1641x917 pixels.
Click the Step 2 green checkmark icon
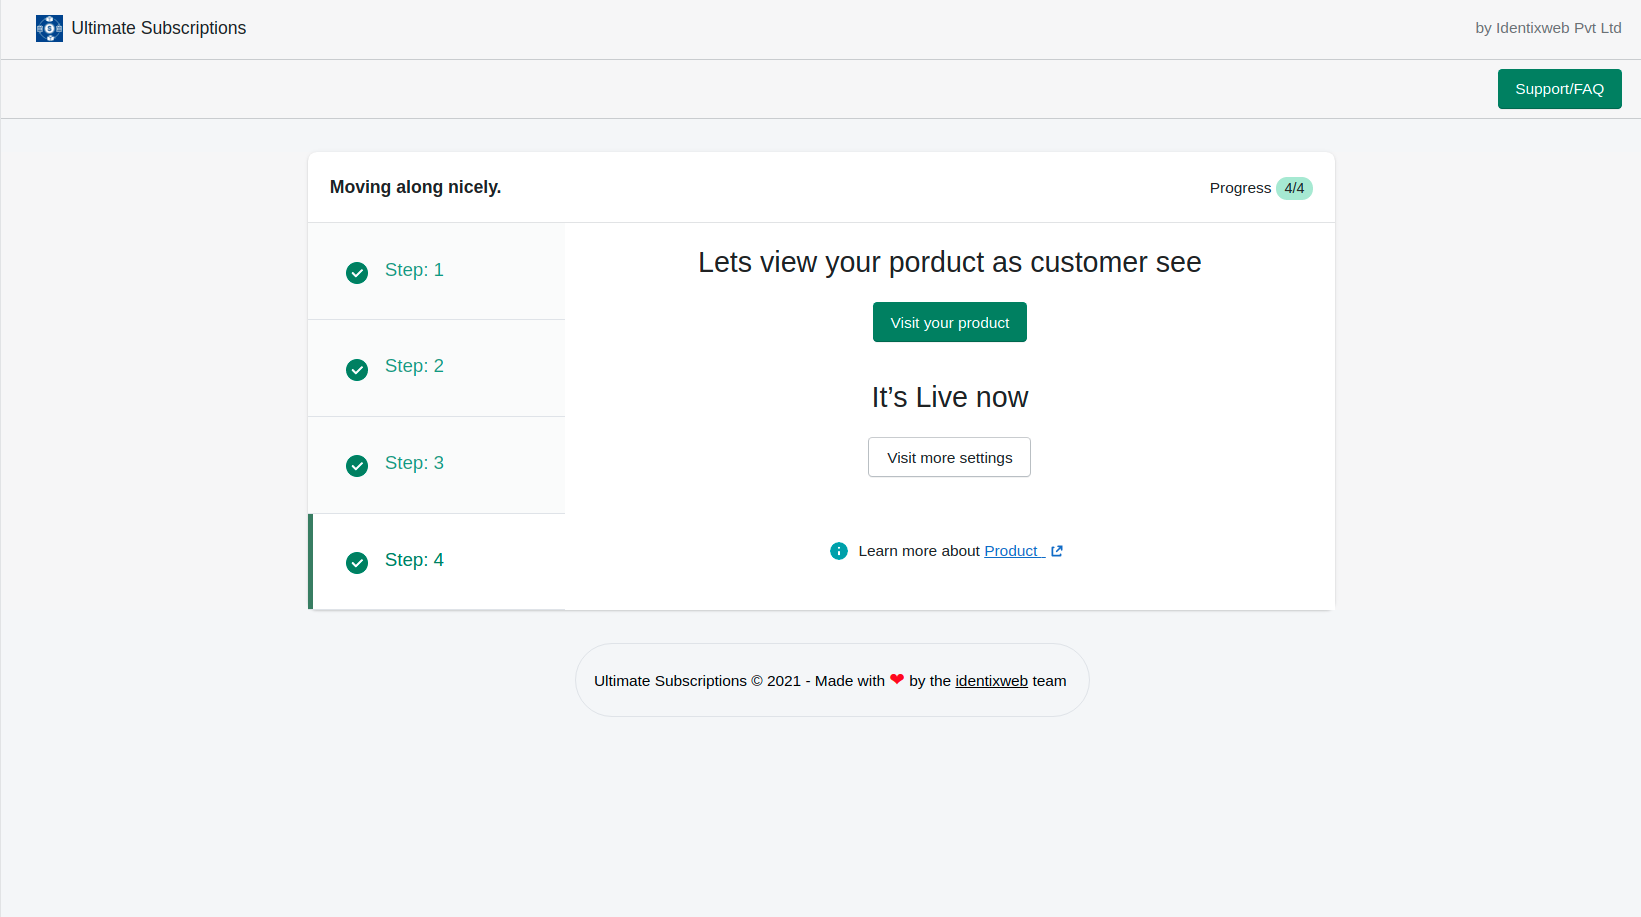(357, 370)
